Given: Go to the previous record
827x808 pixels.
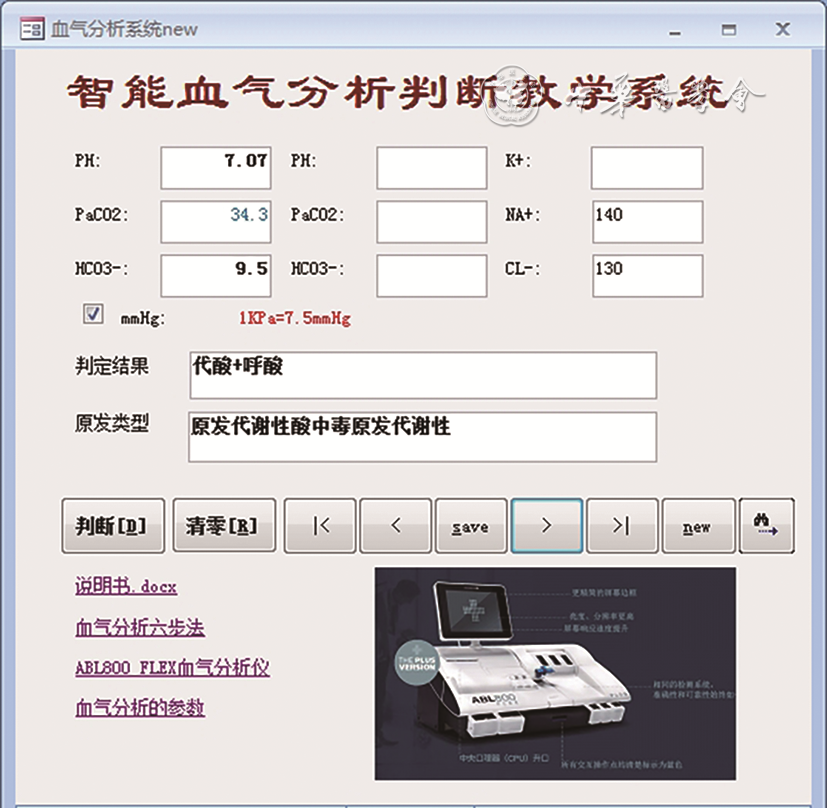Looking at the screenshot, I should click(395, 526).
